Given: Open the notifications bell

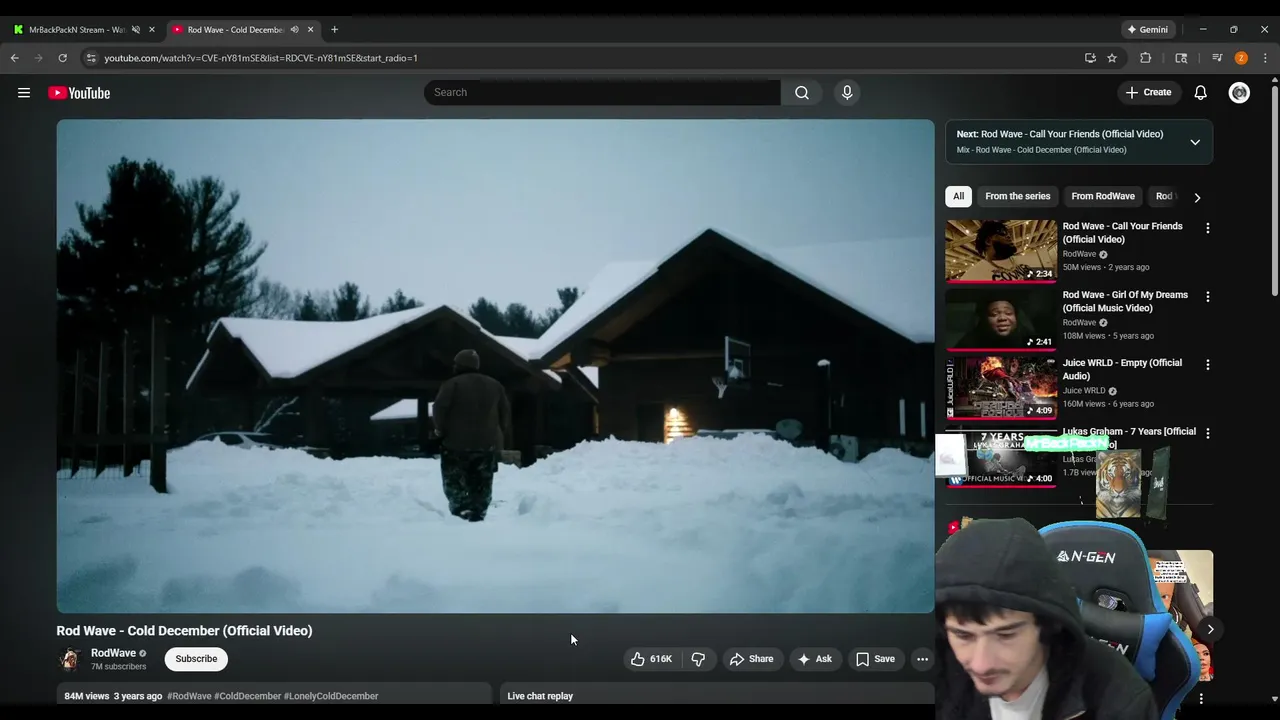Looking at the screenshot, I should pos(1200,93).
